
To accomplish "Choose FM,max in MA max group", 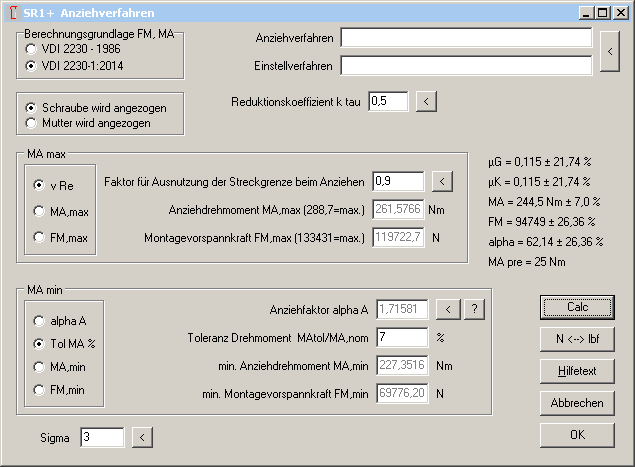I will [38, 237].
